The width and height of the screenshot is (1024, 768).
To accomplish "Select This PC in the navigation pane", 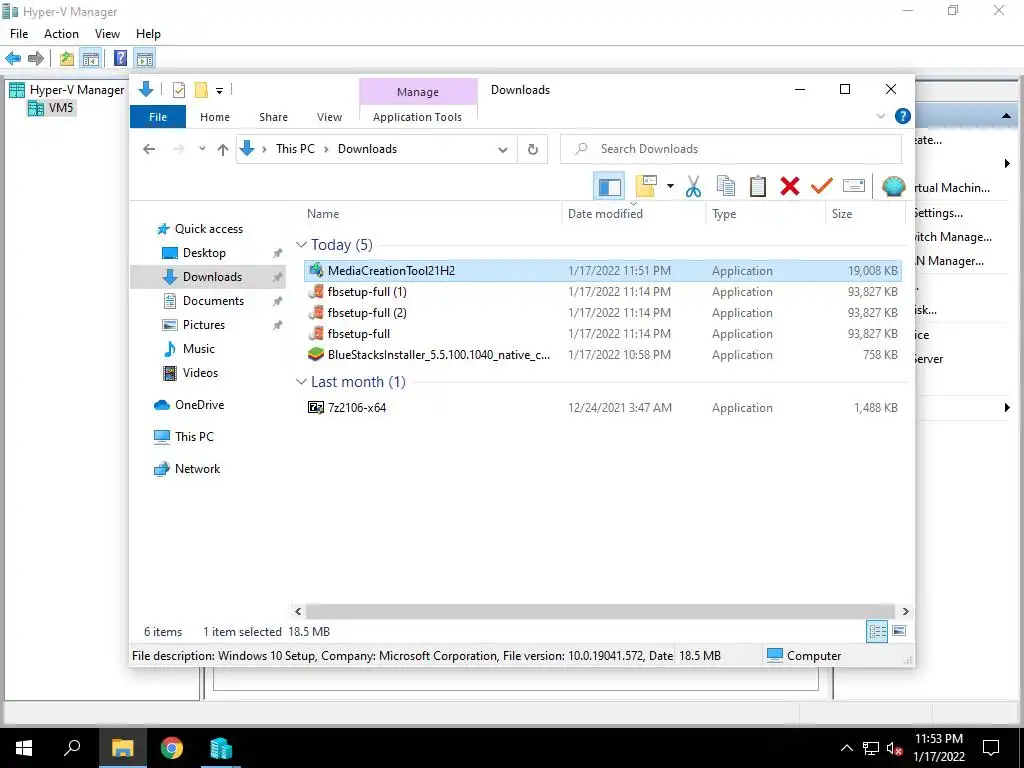I will pyautogui.click(x=194, y=437).
